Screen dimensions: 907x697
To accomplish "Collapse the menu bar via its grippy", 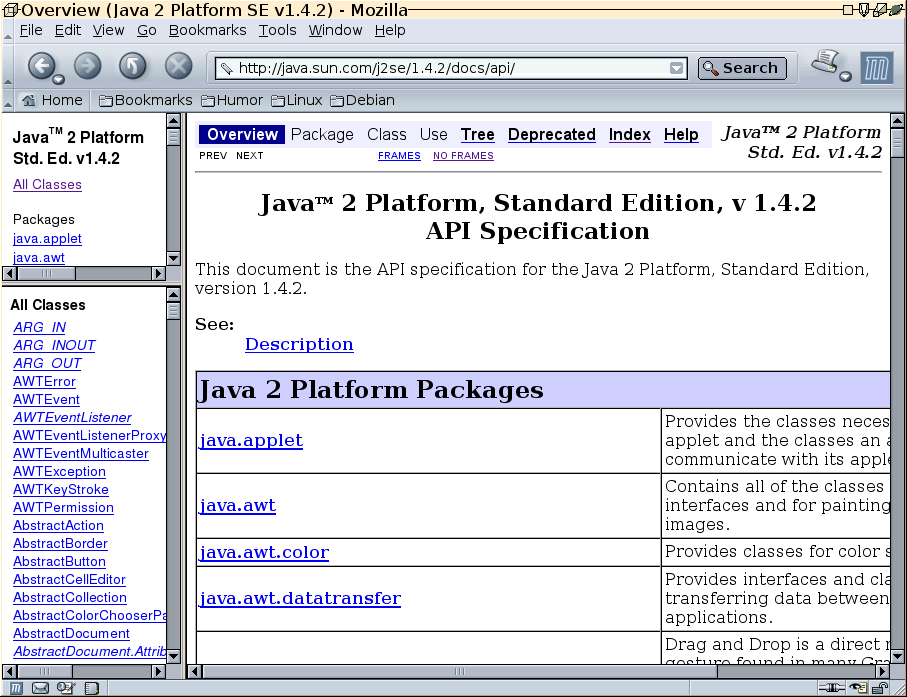I will [x=8, y=31].
